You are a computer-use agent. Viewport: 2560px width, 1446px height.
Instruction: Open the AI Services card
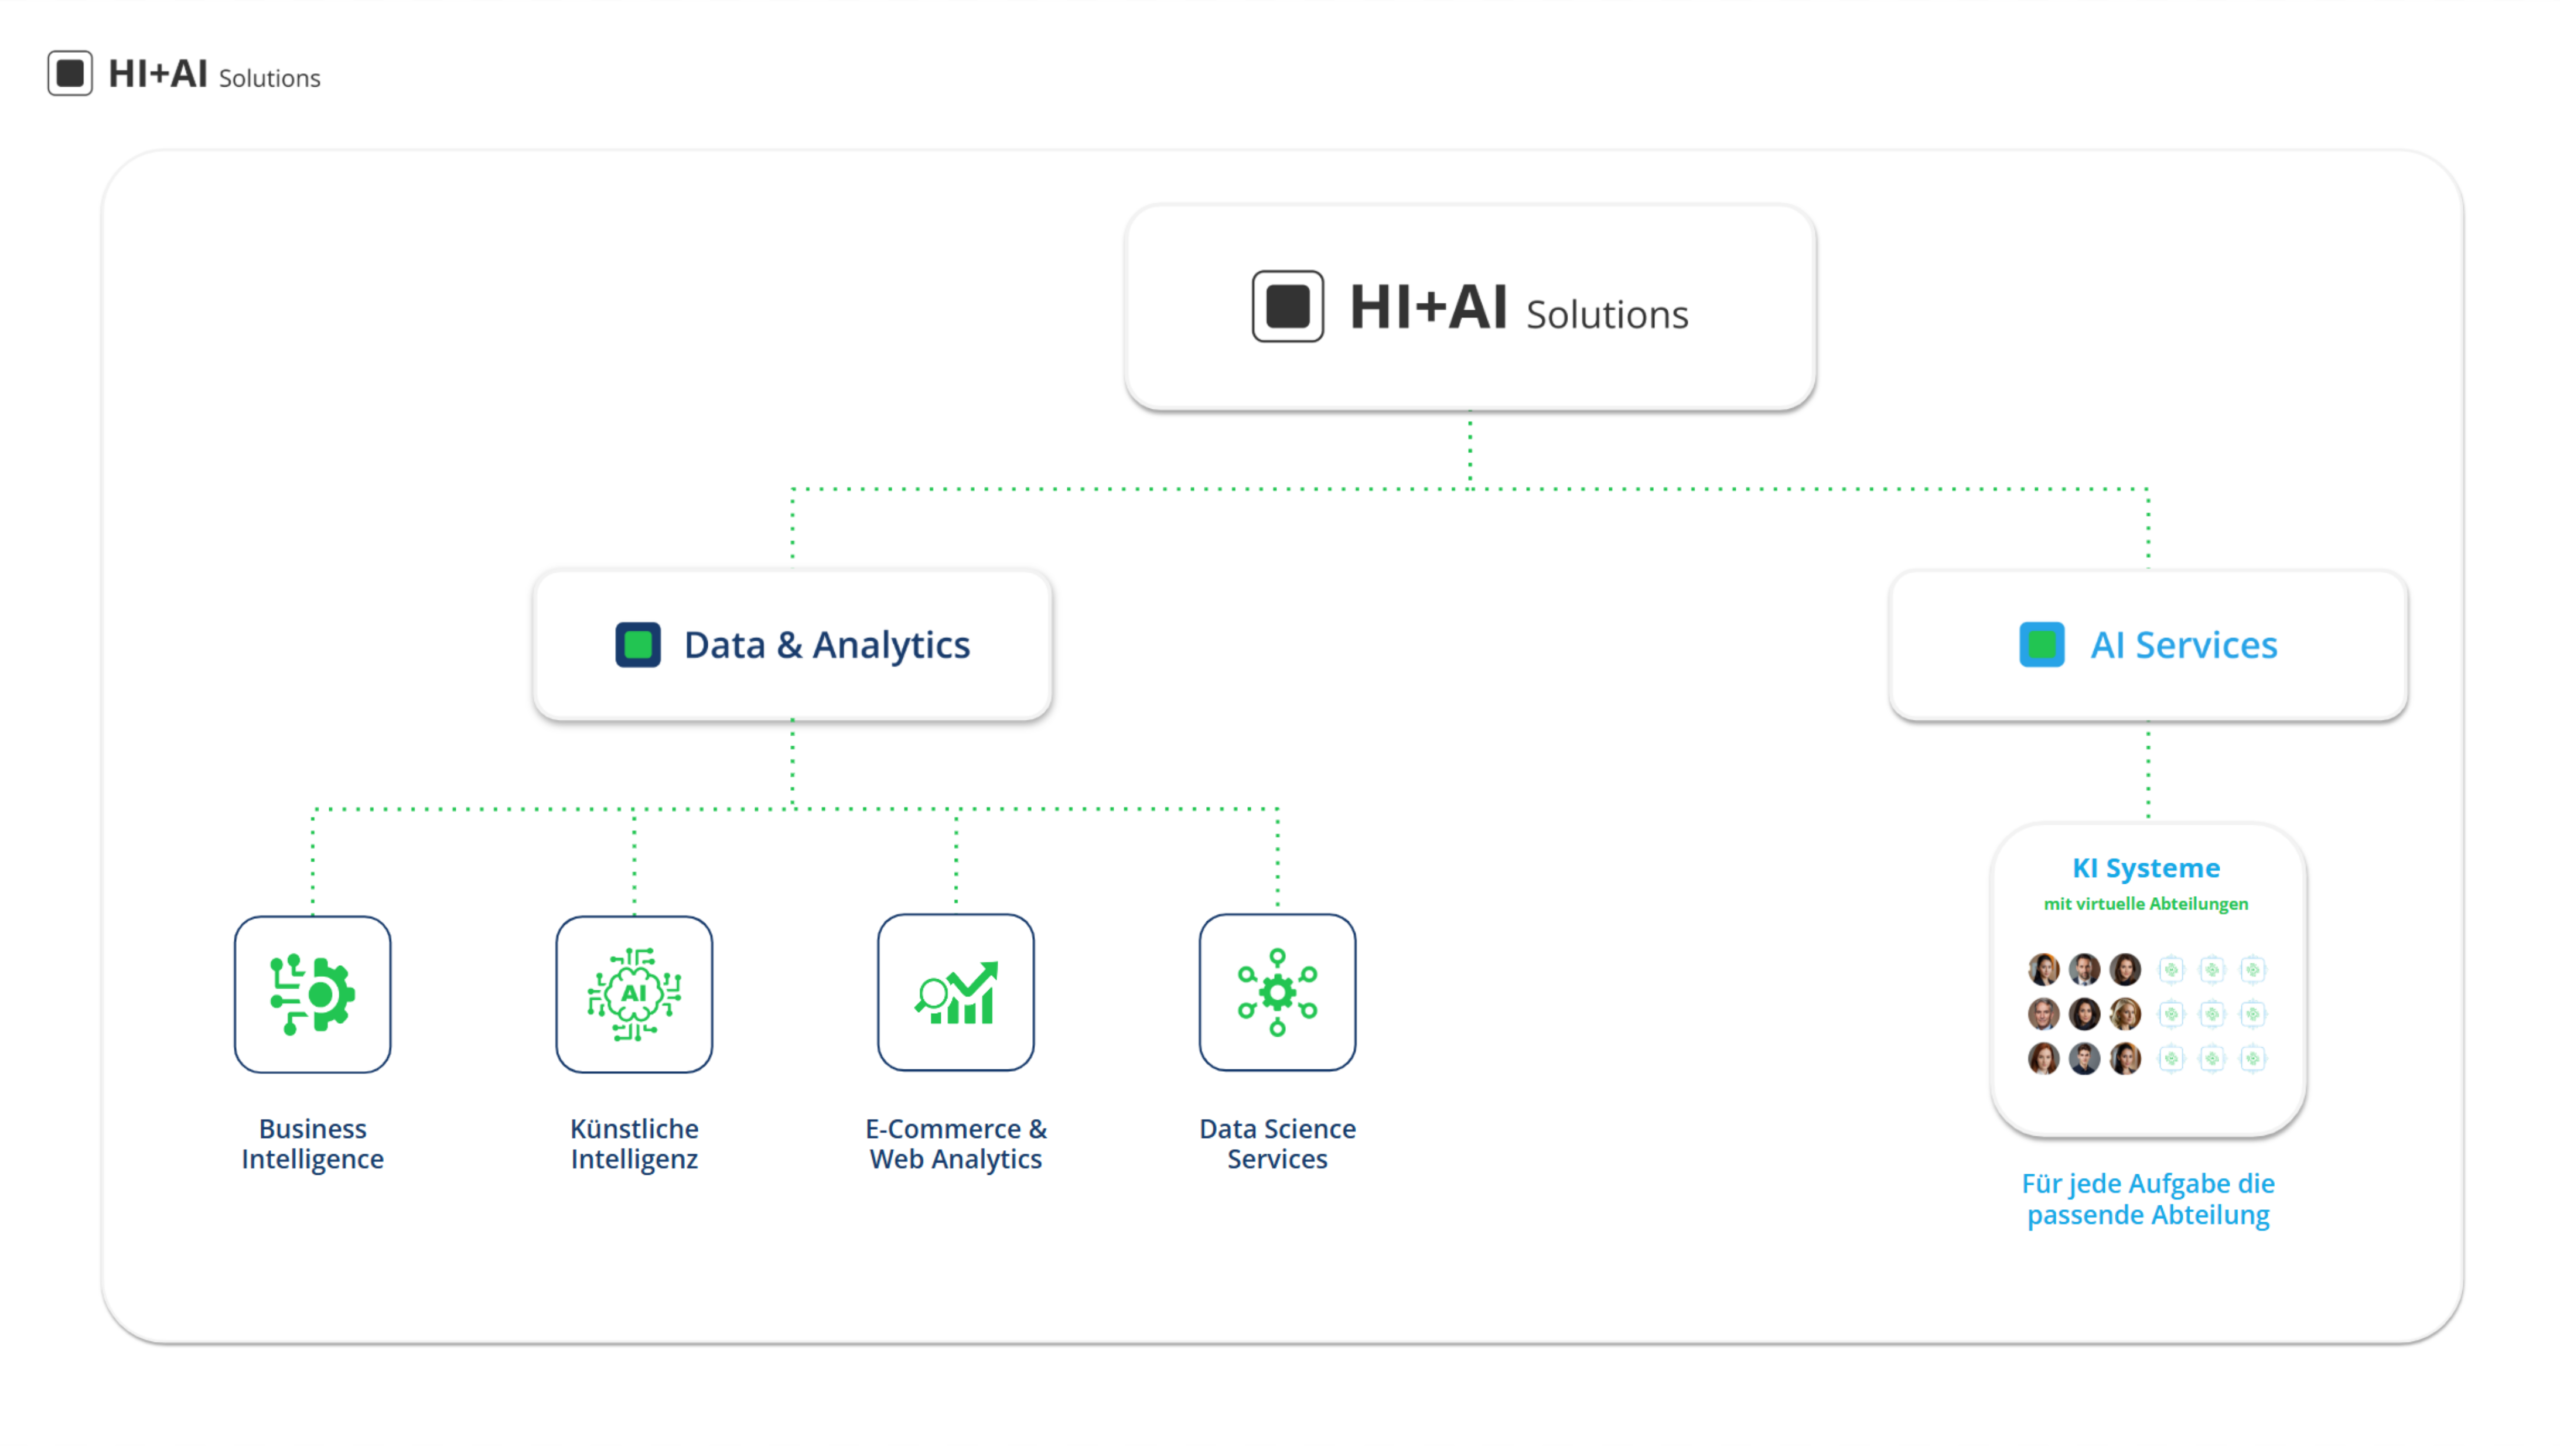2148,645
